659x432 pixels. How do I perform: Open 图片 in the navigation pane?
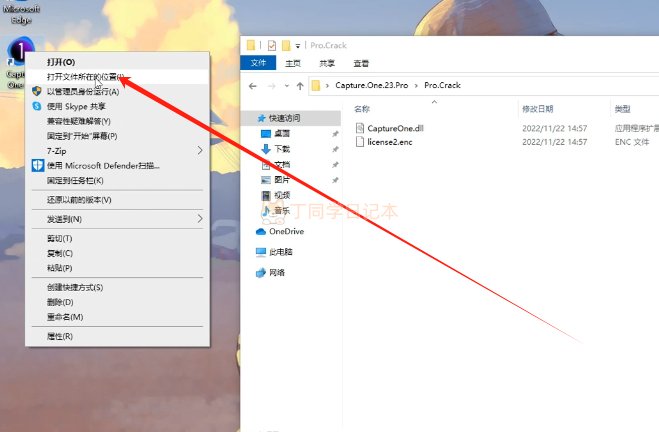coord(282,180)
